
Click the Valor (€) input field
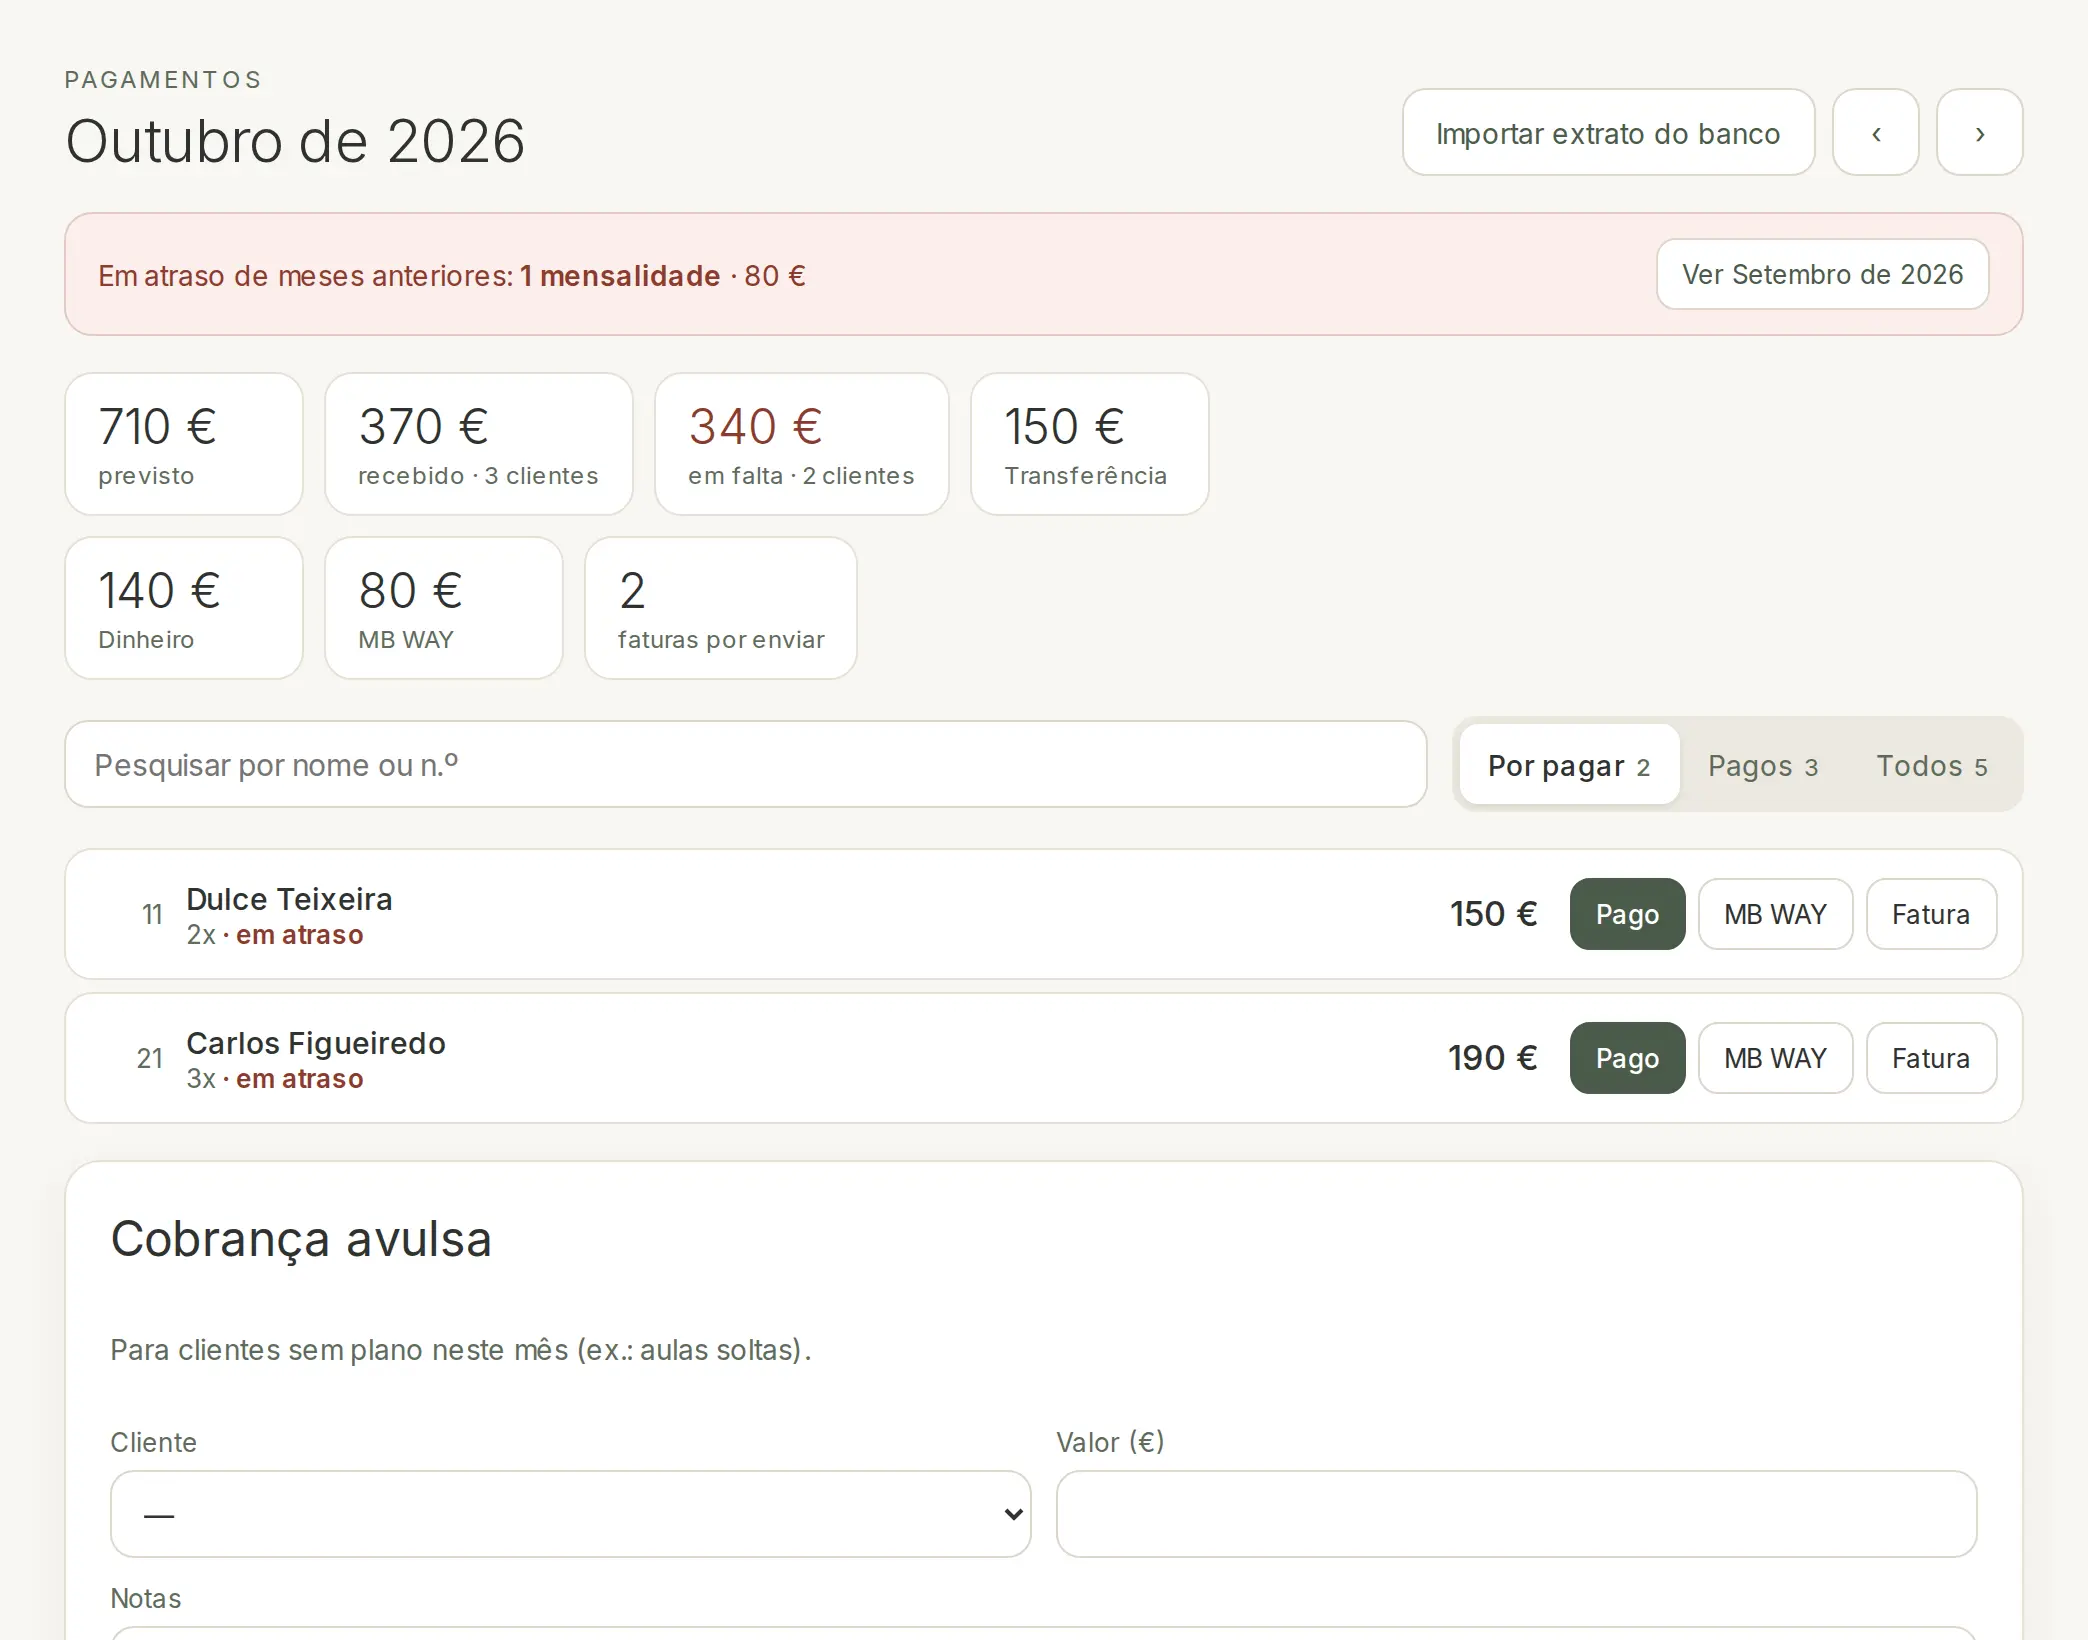pyautogui.click(x=1516, y=1514)
